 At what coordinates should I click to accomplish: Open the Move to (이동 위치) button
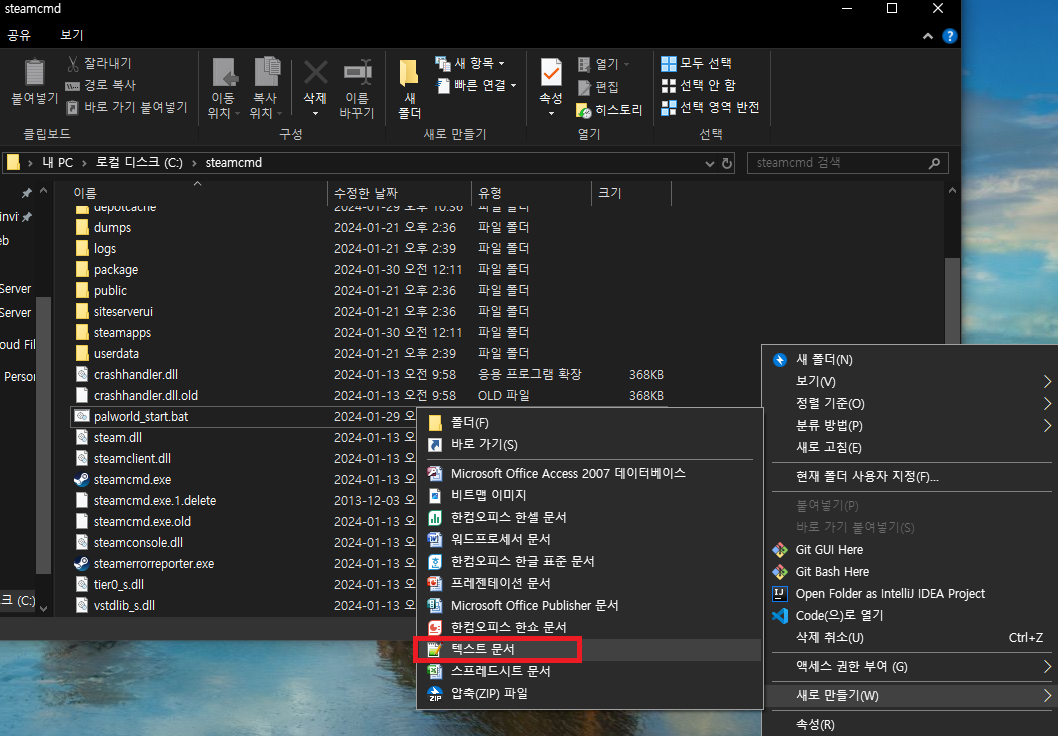[x=223, y=88]
